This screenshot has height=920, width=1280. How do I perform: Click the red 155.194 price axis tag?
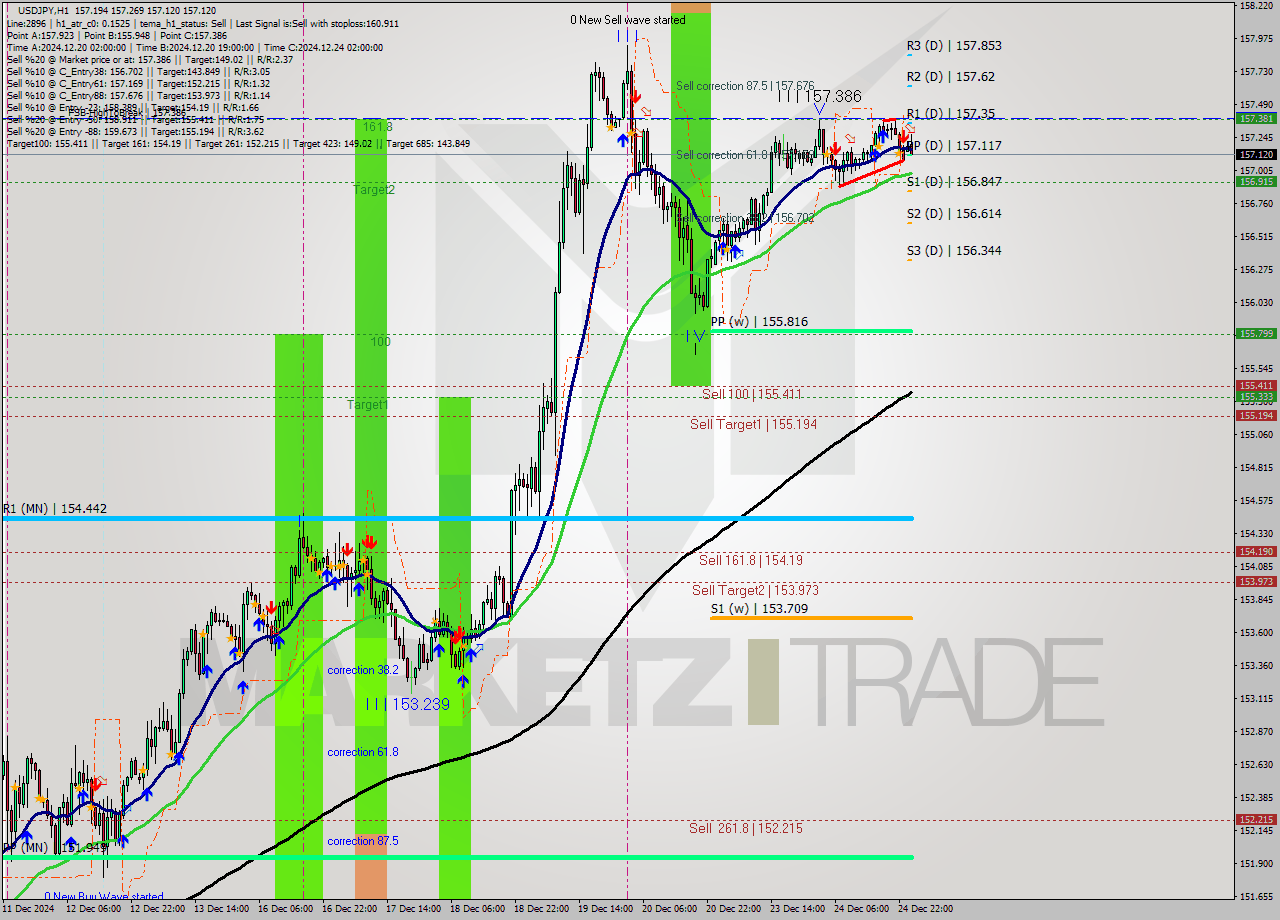[1256, 416]
